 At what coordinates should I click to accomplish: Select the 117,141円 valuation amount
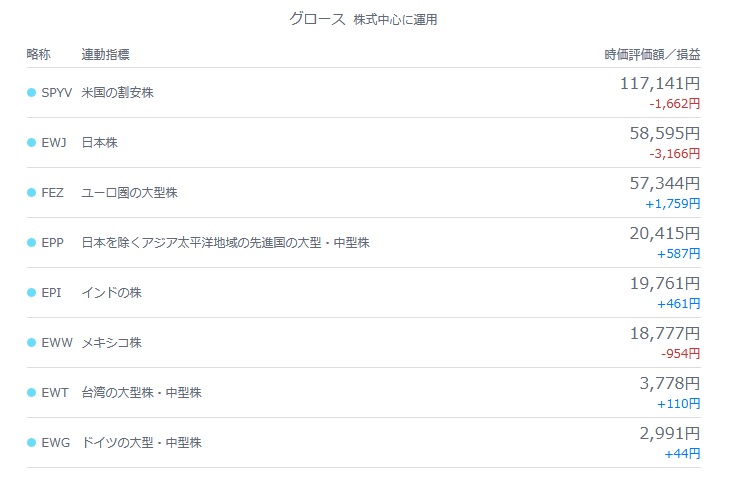pos(660,83)
